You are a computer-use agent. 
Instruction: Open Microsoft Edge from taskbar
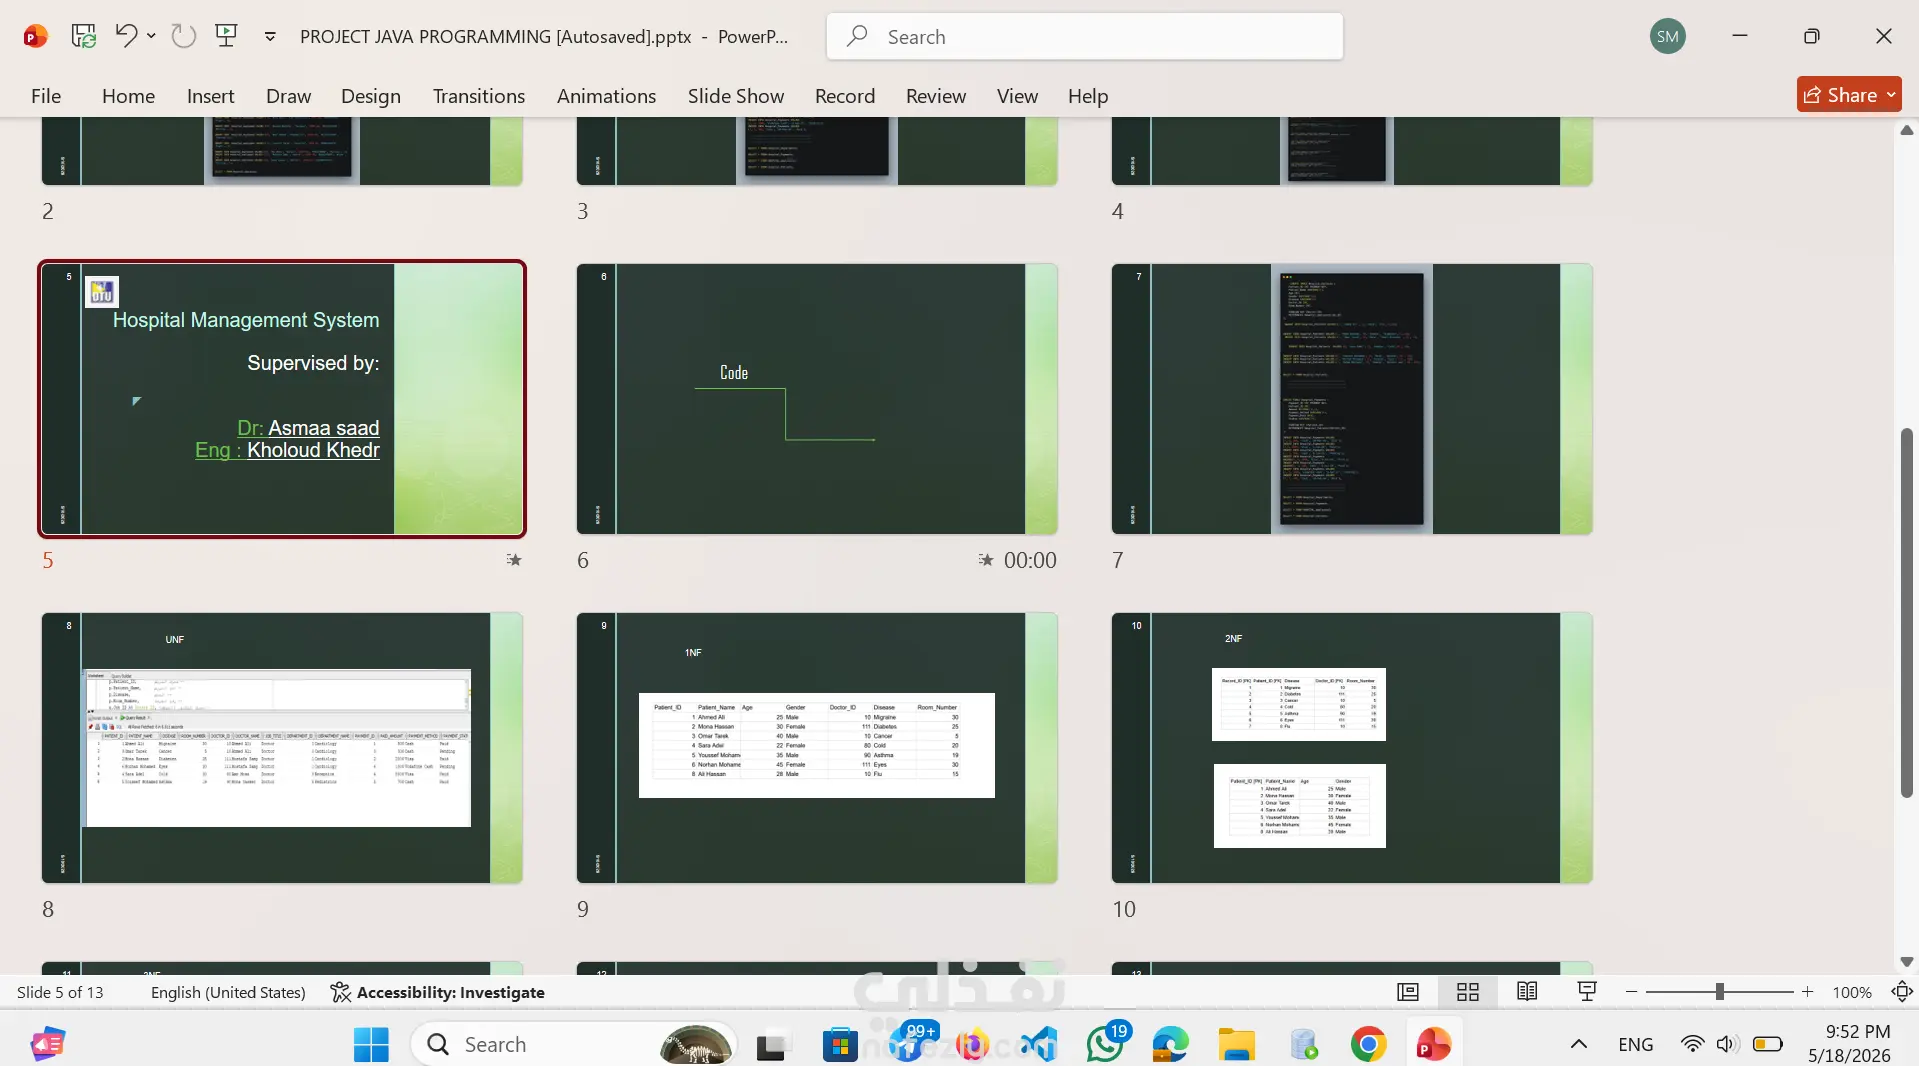coord(1170,1045)
